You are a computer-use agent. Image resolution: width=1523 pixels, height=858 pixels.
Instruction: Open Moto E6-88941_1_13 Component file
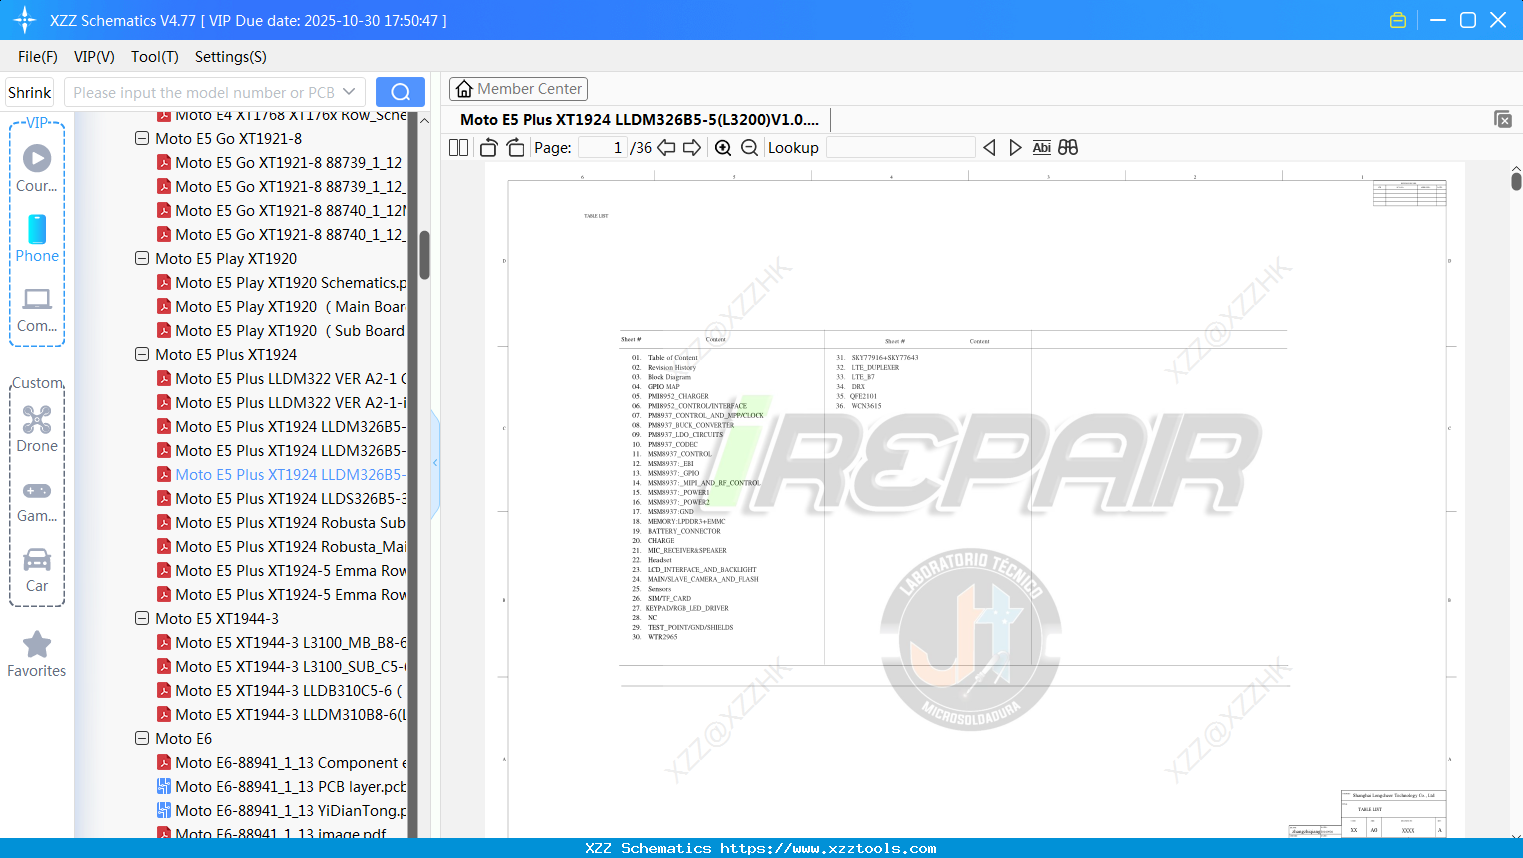[x=282, y=763]
